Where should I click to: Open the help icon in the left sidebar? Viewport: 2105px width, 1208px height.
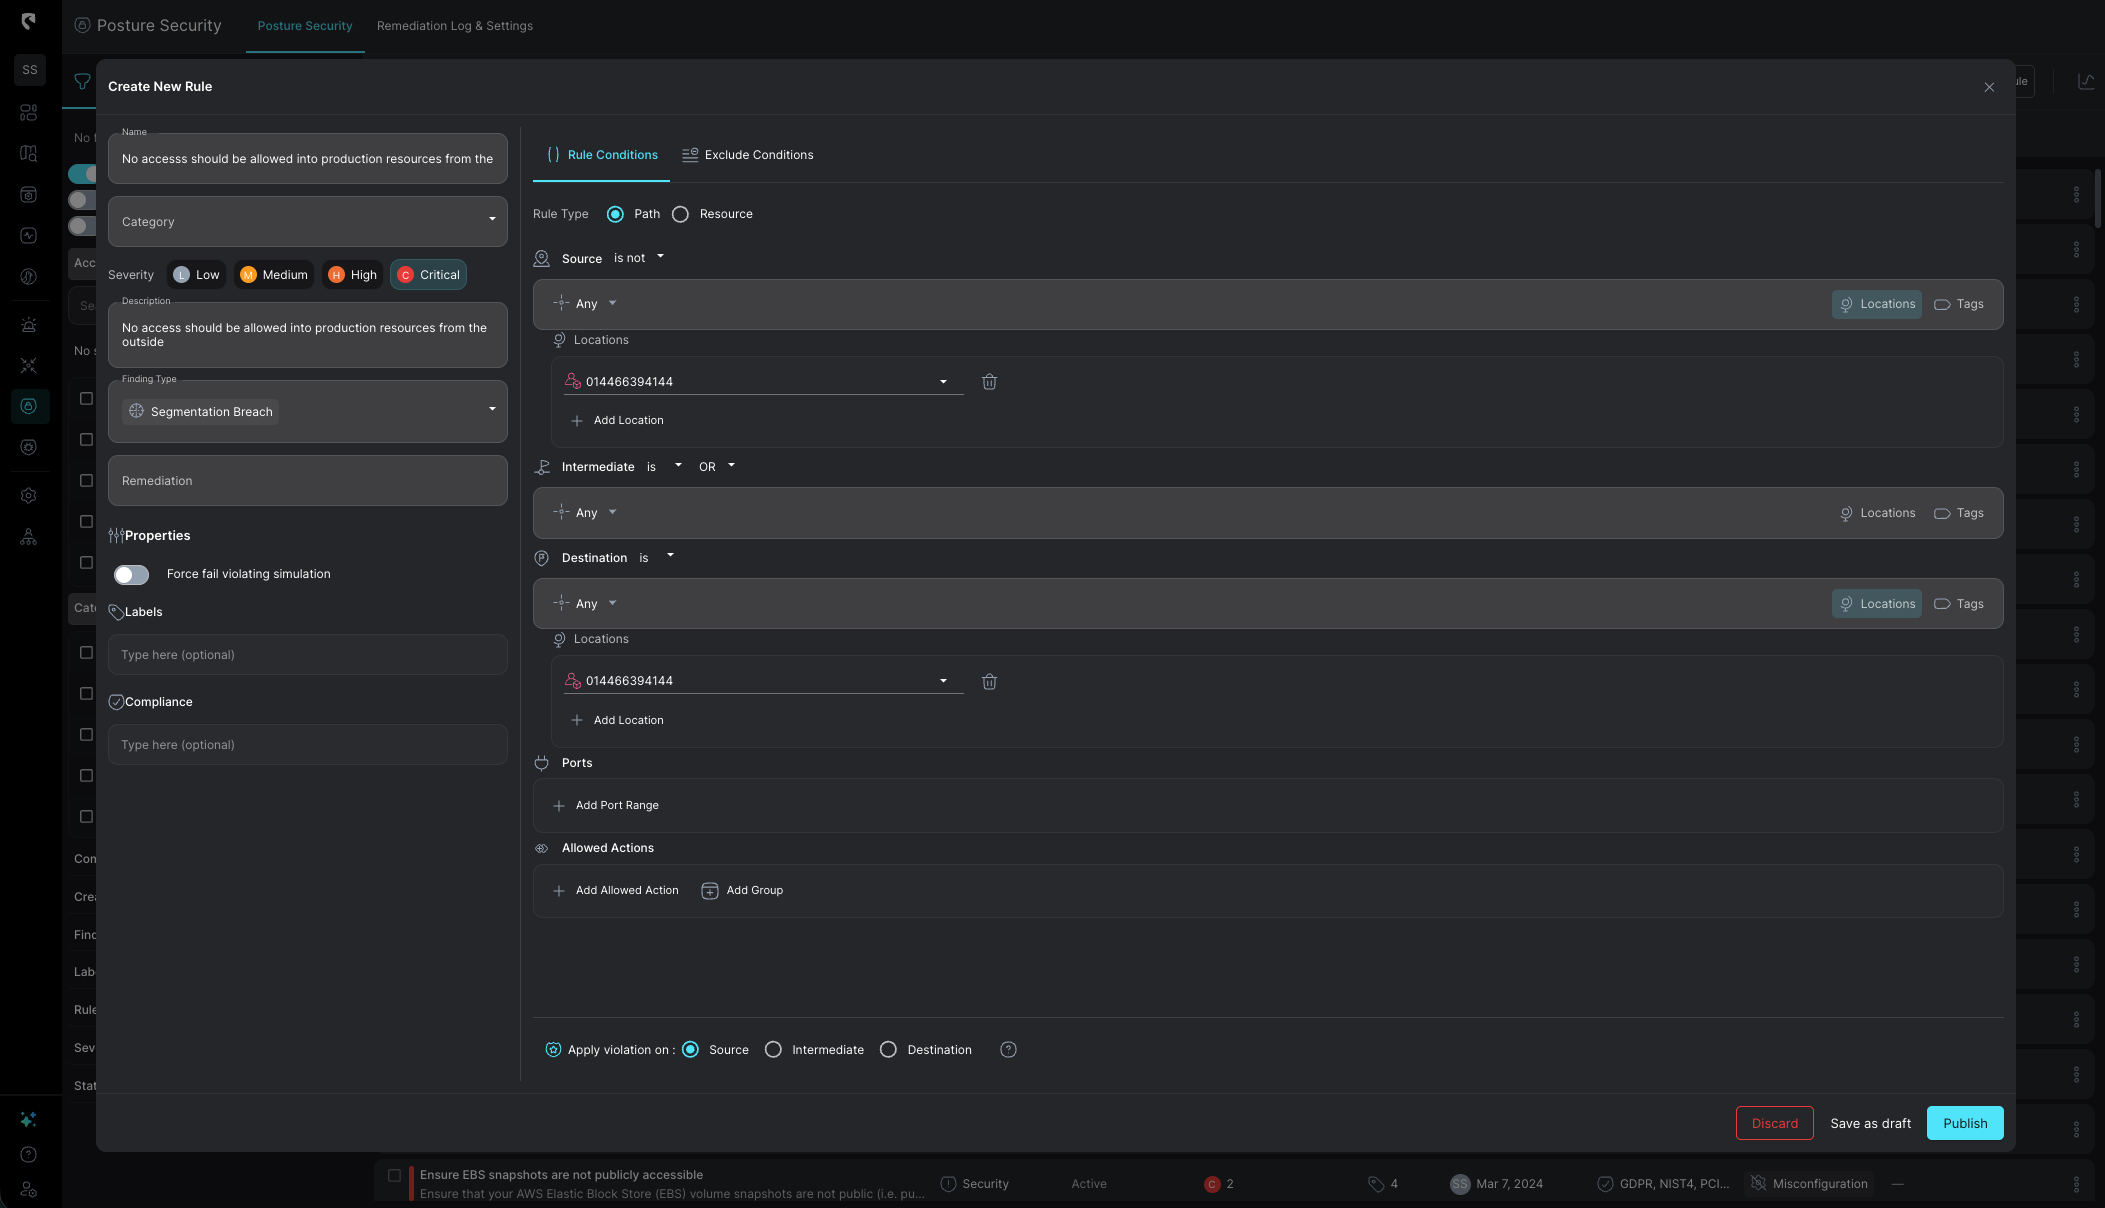[29, 1155]
